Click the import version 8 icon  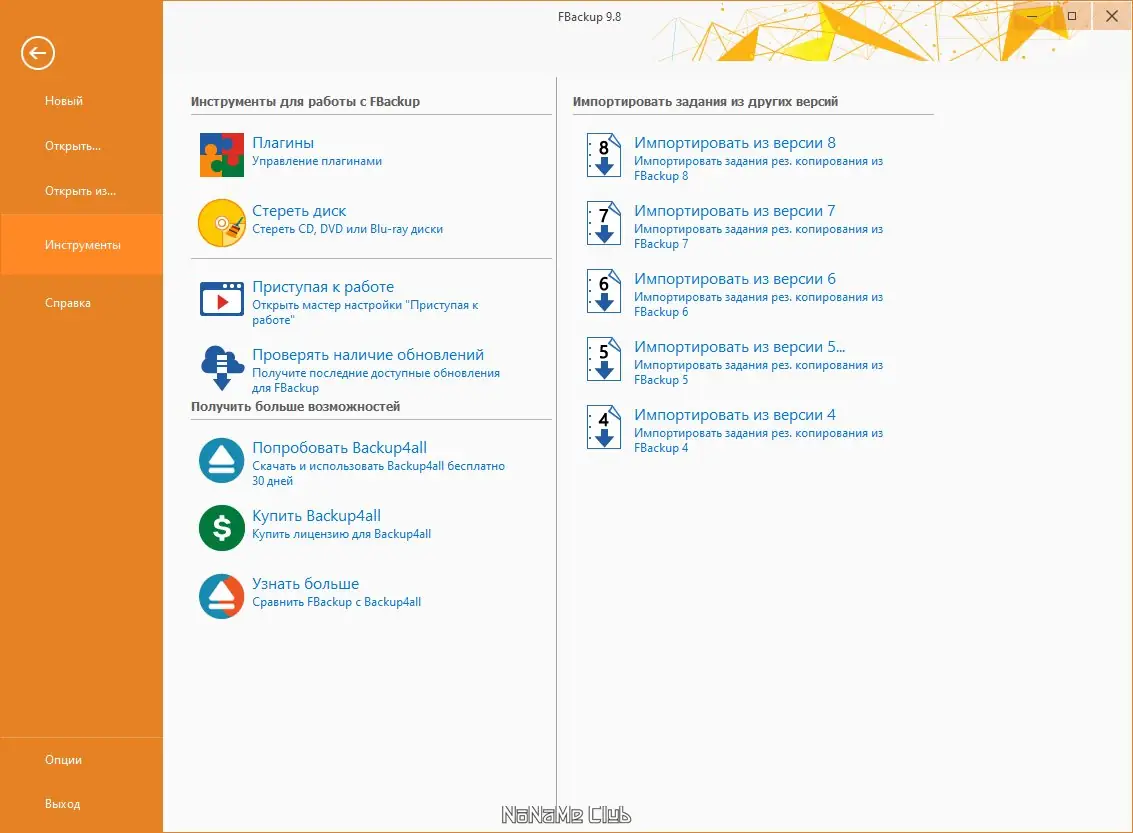pyautogui.click(x=604, y=155)
